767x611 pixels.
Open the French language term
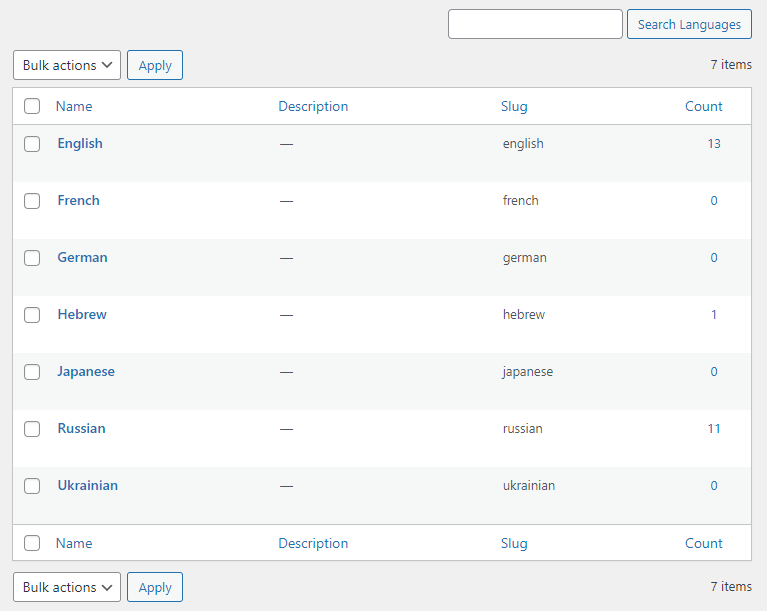[78, 200]
